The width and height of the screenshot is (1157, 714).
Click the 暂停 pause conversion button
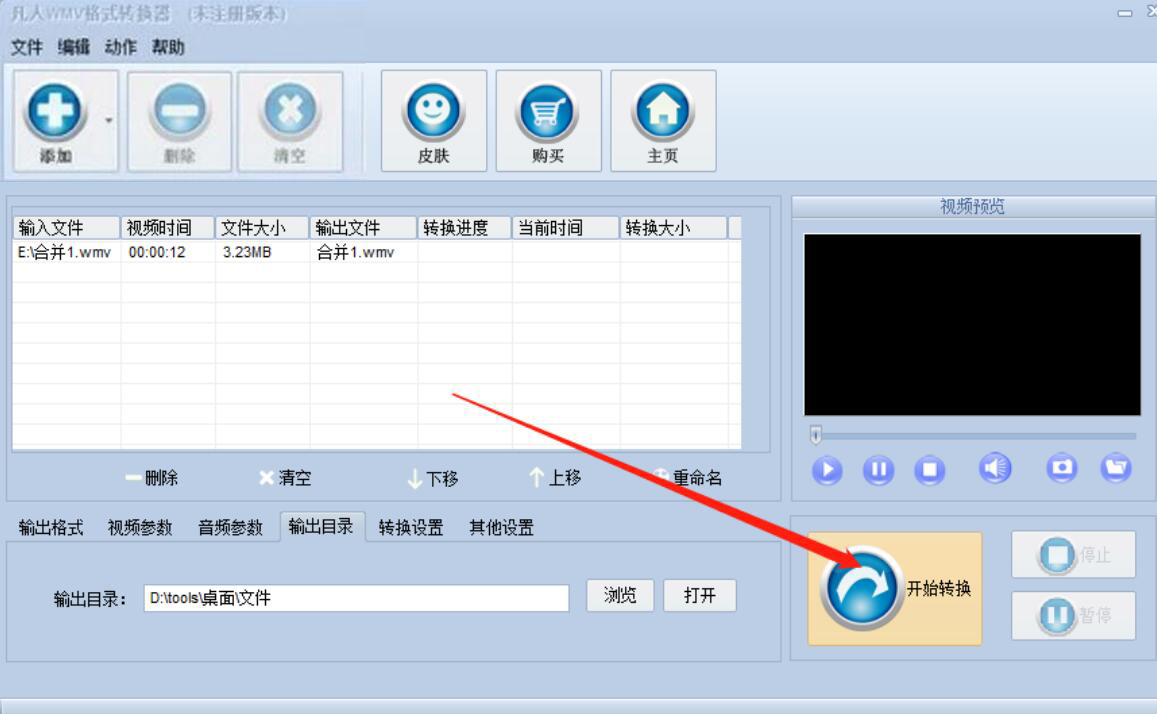tap(1074, 615)
